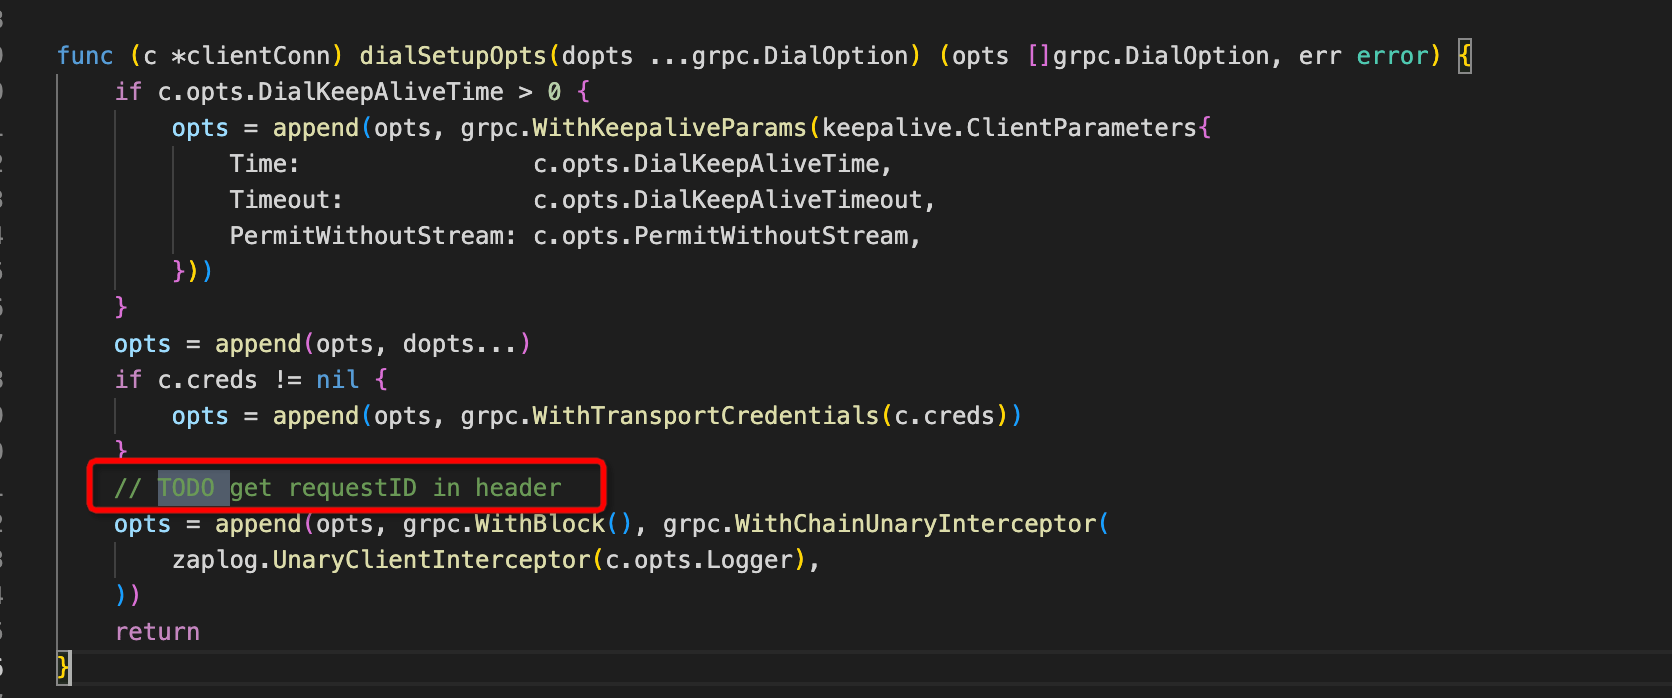Click the opening brace after error)
Image resolution: width=1672 pixels, height=698 pixels.
tap(1464, 56)
